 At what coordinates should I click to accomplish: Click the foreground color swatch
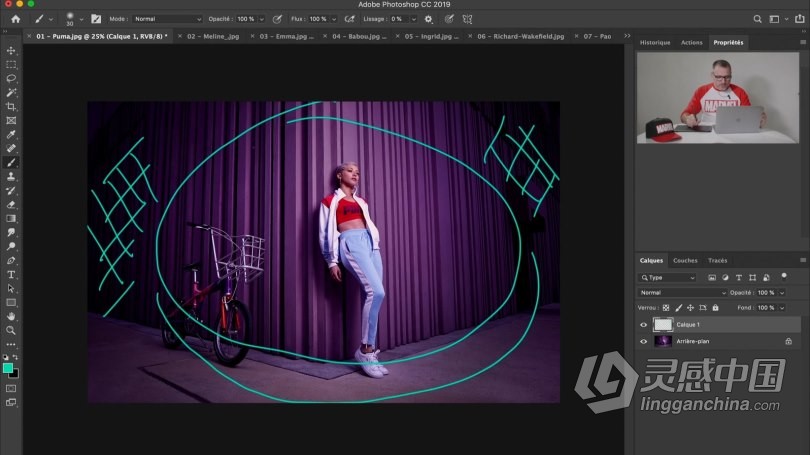click(x=8, y=368)
